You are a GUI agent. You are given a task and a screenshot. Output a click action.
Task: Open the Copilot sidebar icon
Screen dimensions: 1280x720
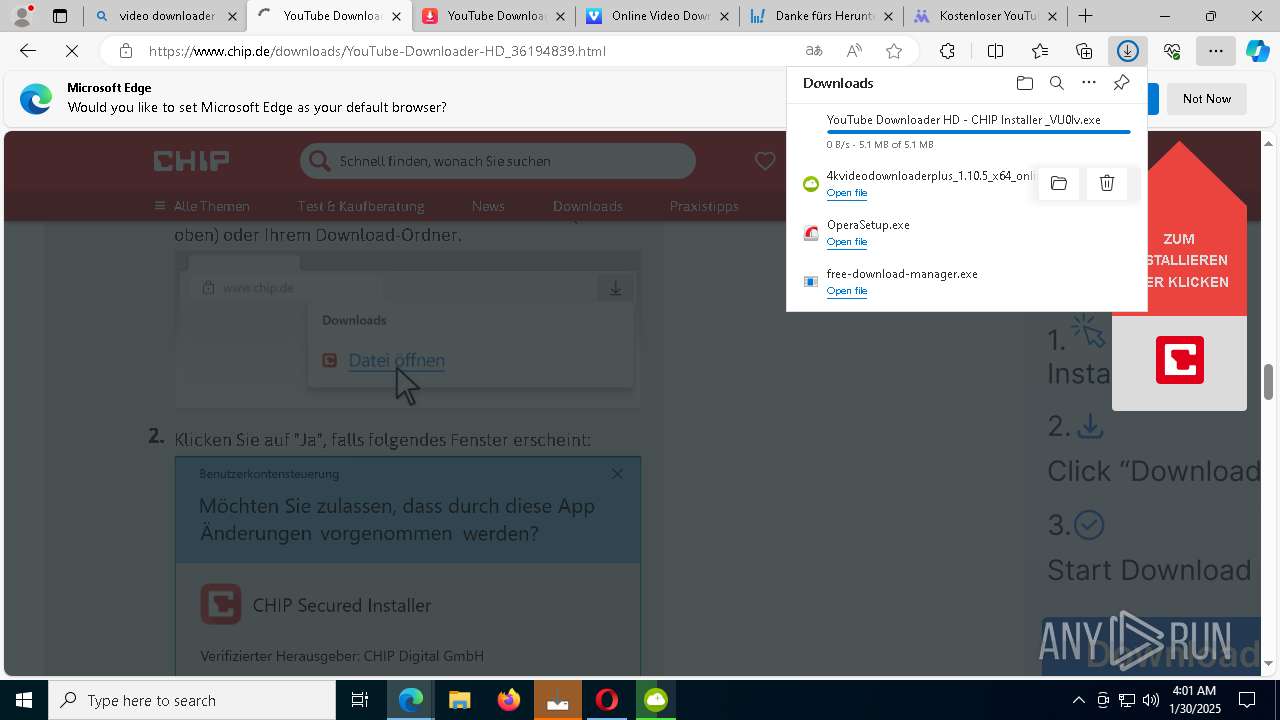(1258, 51)
